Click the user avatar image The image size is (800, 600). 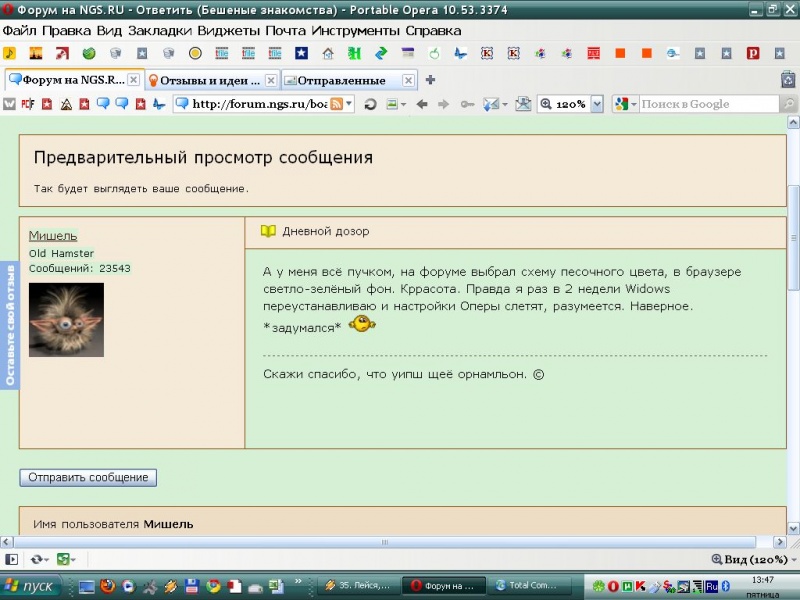click(x=66, y=320)
